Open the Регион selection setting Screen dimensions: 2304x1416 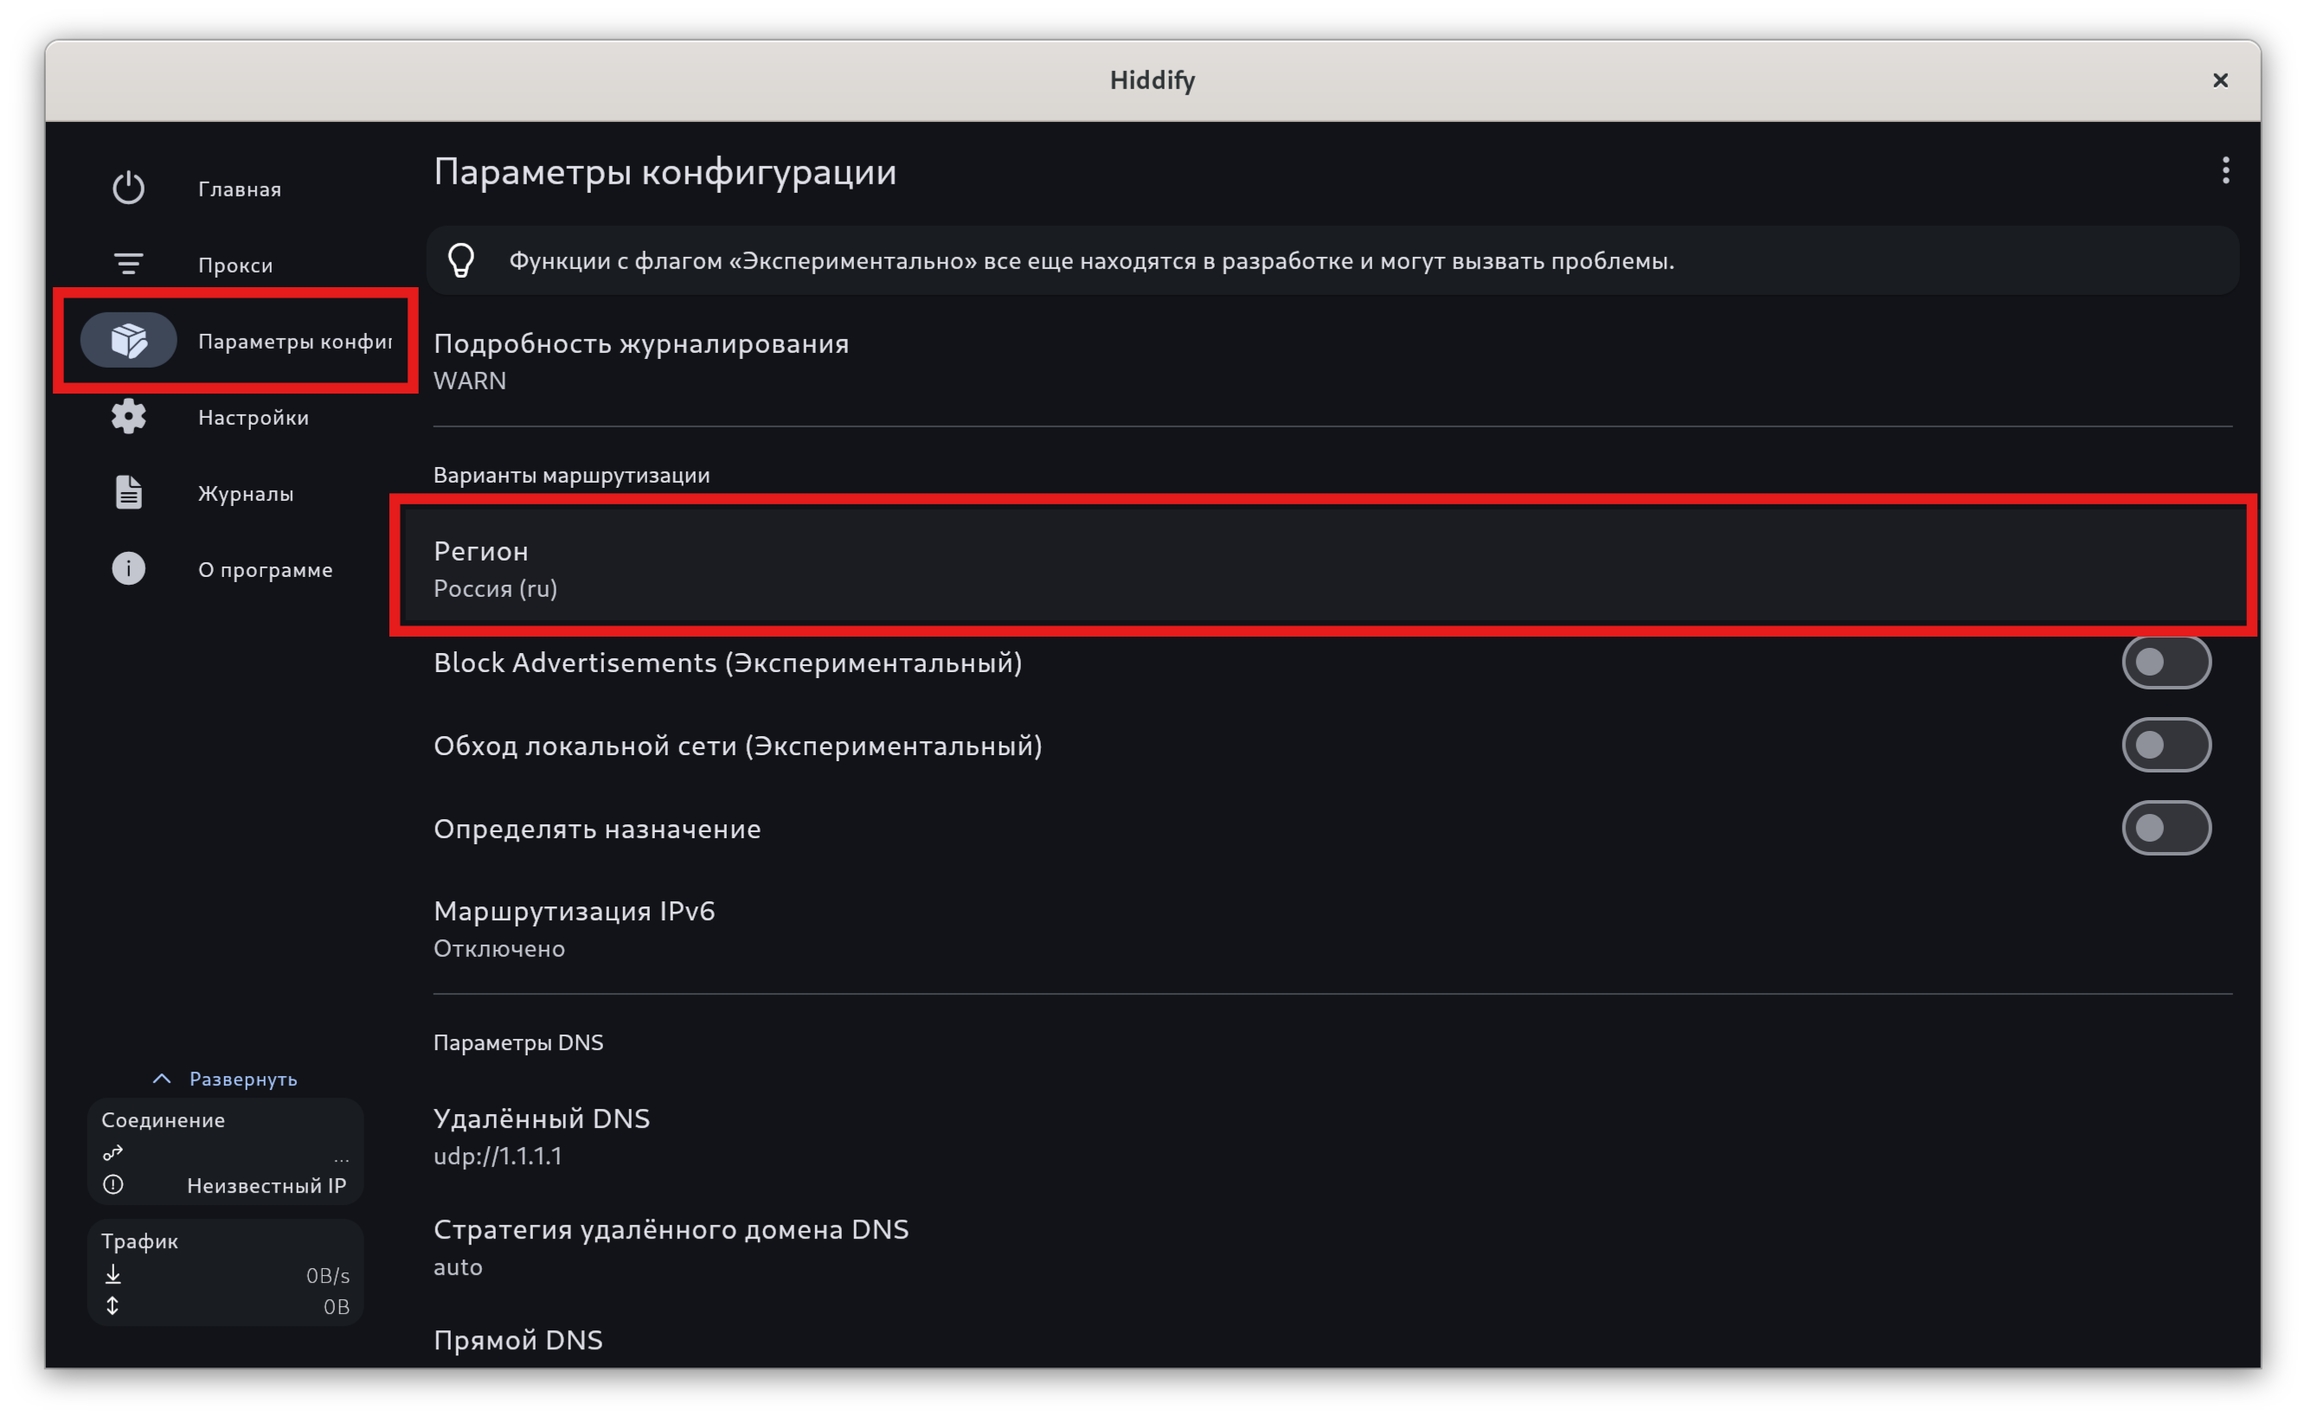pos(1320,568)
